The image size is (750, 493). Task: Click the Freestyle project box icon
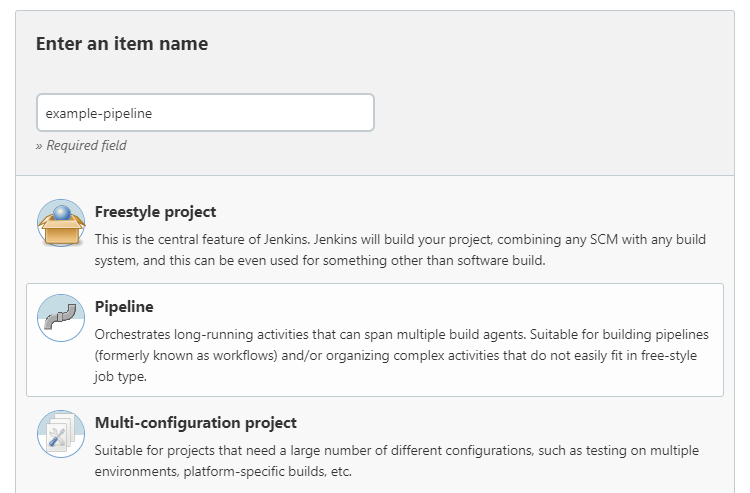coord(61,223)
